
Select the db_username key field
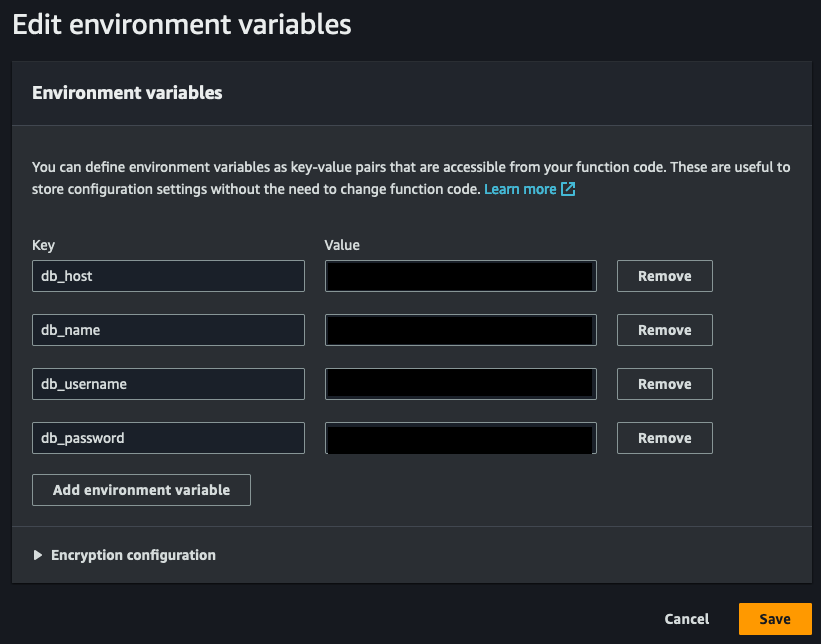168,384
